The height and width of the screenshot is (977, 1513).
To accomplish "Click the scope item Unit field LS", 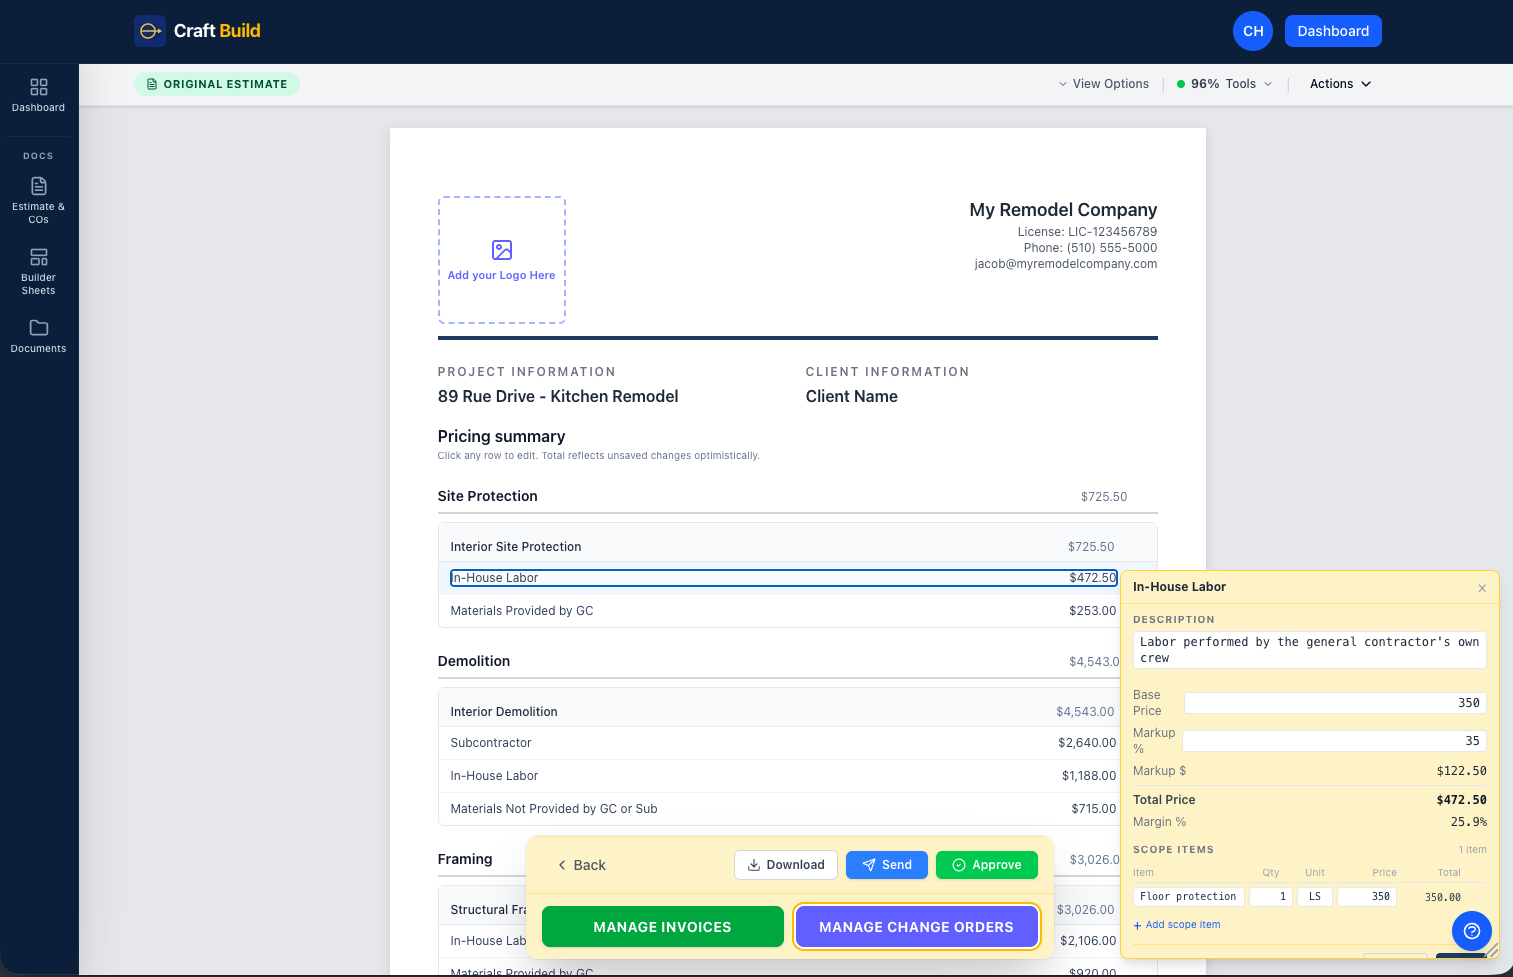I will [x=1315, y=897].
